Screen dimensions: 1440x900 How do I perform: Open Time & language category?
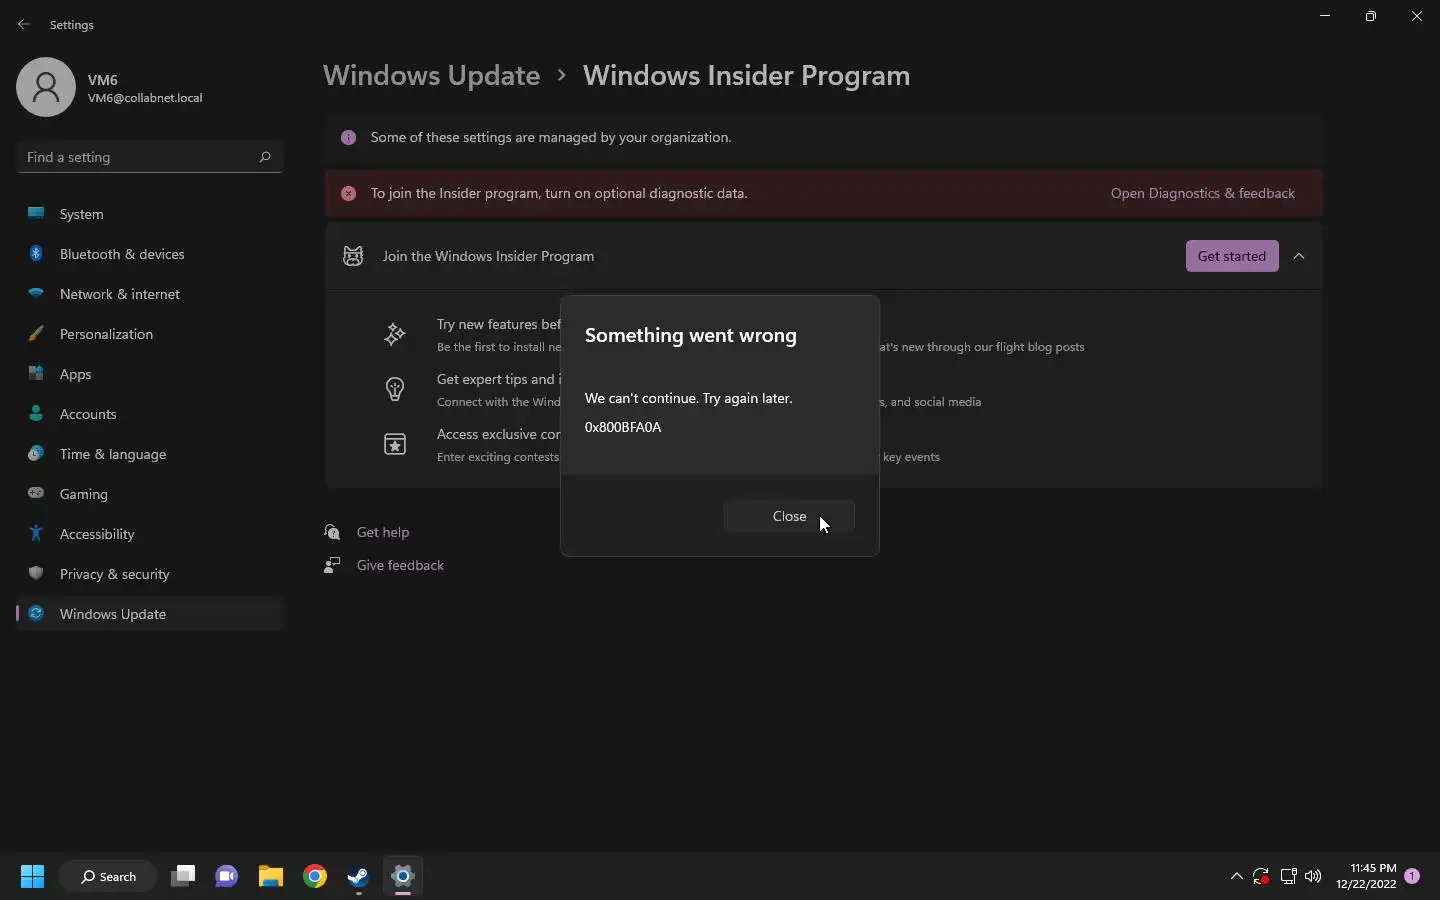150,454
